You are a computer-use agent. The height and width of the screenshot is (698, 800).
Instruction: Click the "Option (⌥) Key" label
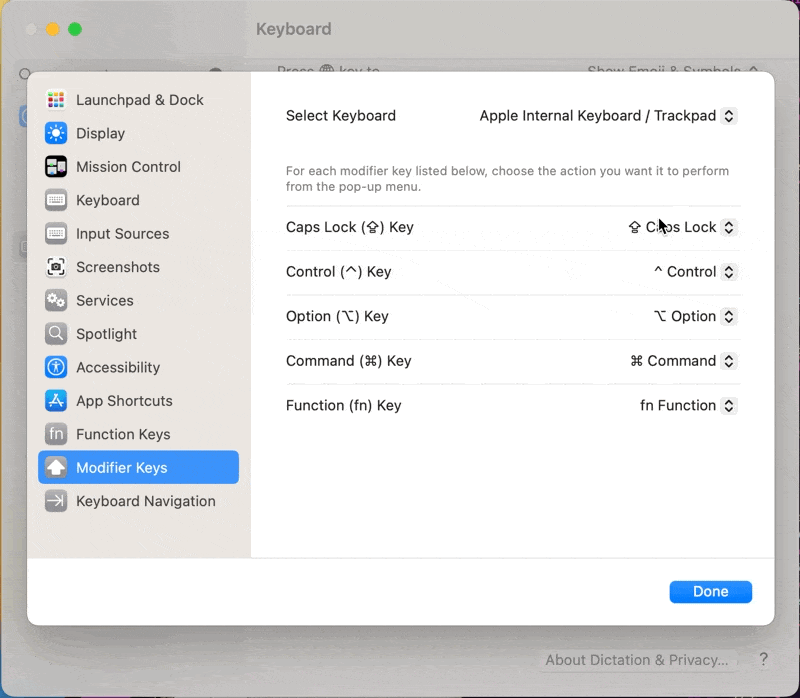[x=337, y=316]
